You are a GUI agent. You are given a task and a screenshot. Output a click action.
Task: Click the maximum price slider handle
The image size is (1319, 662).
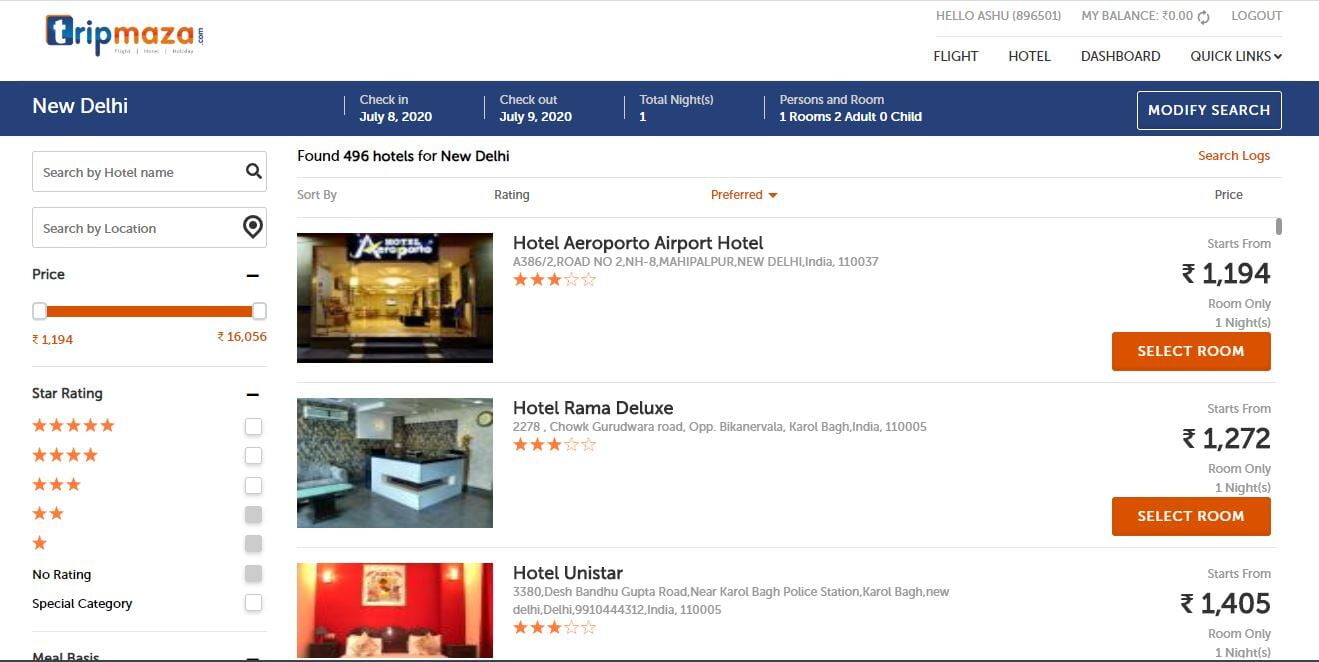point(259,311)
